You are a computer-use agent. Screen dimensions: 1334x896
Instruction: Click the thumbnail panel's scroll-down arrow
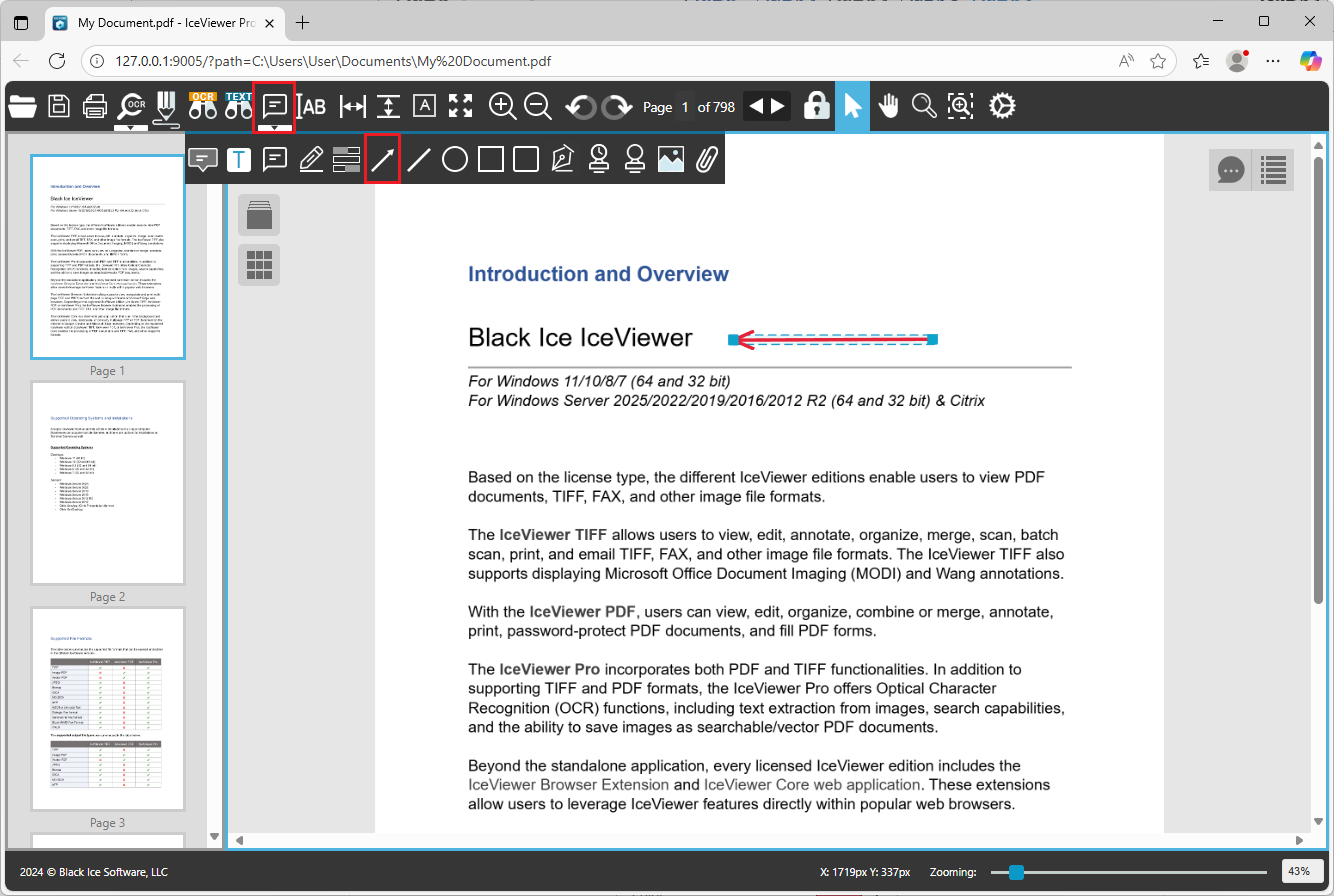click(213, 836)
